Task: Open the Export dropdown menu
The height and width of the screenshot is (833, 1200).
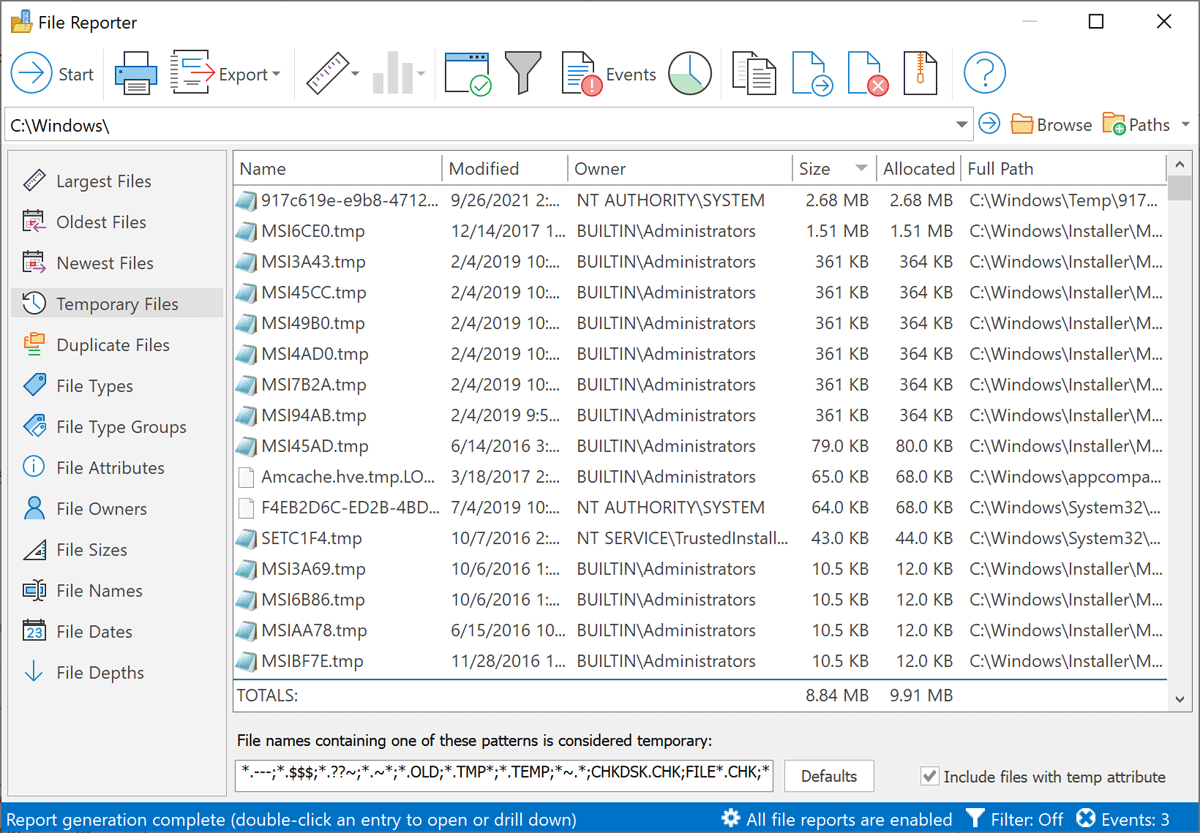Action: click(225, 74)
